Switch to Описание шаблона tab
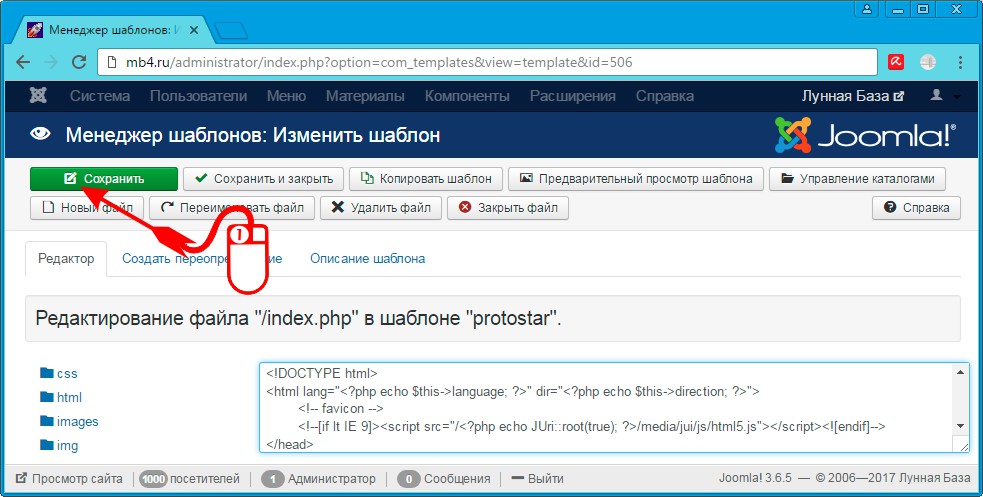 coord(367,258)
